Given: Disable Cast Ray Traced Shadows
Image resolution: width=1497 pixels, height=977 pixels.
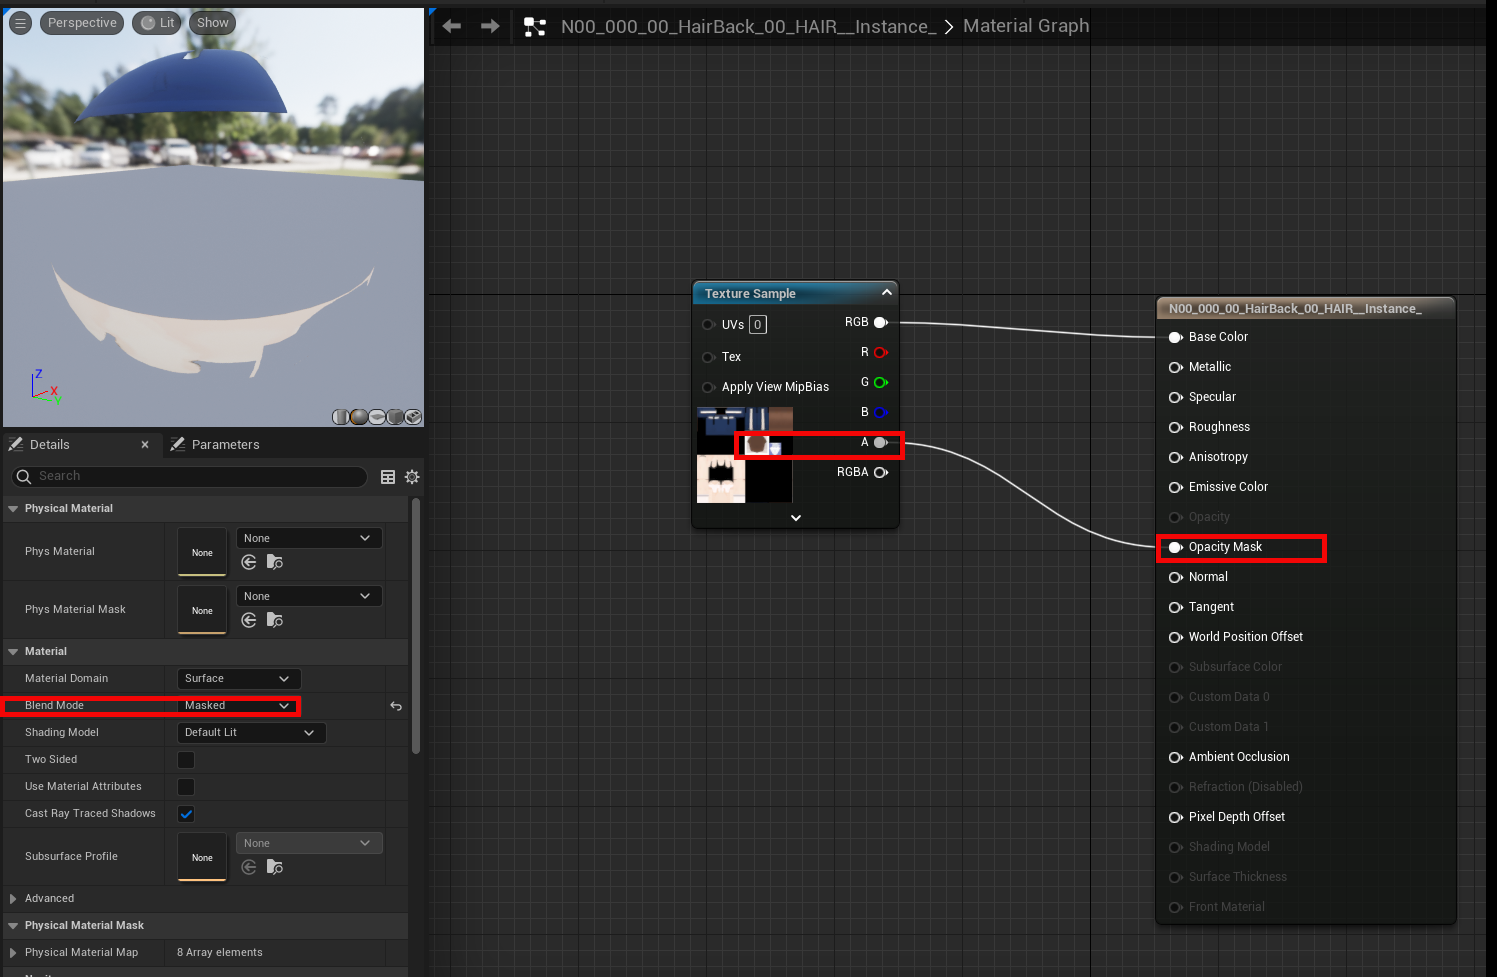Looking at the screenshot, I should point(185,813).
